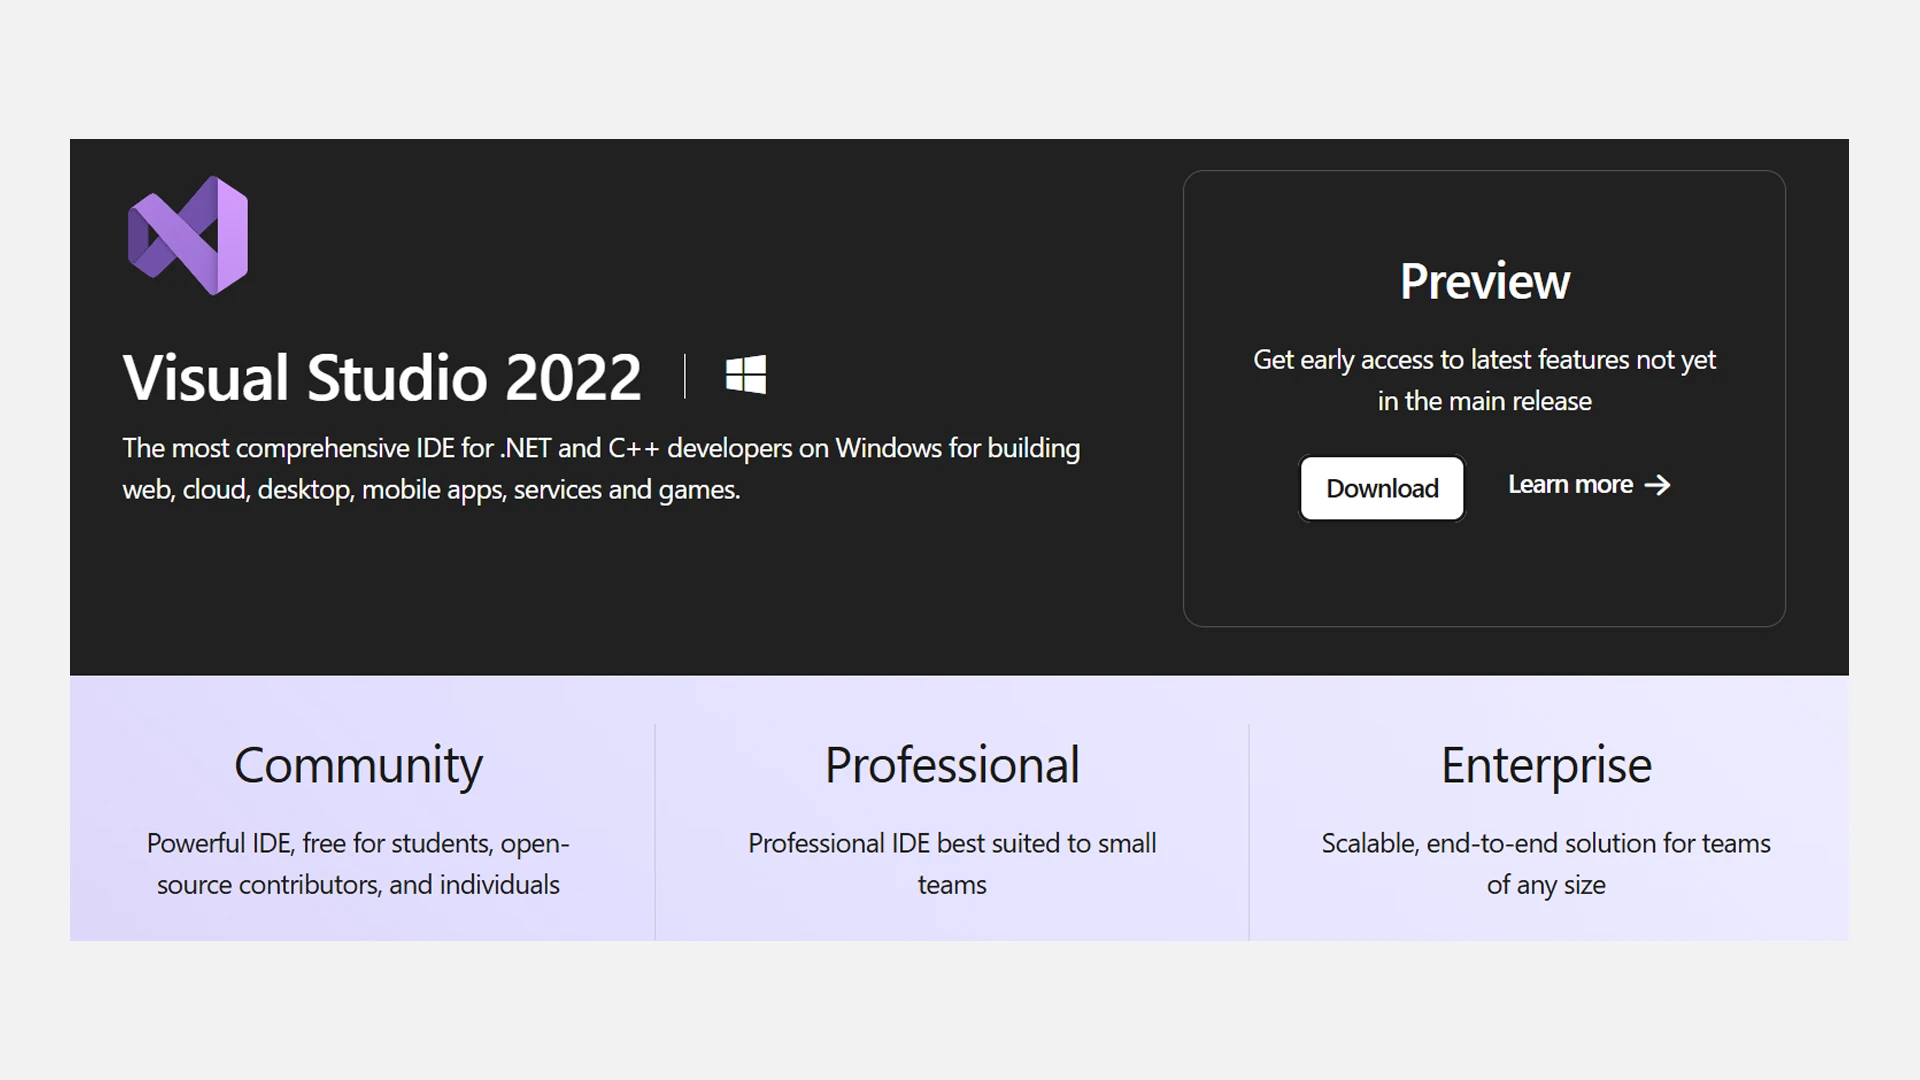The width and height of the screenshot is (1920, 1080).
Task: Click divider between Community and Professional
Action: (655, 830)
